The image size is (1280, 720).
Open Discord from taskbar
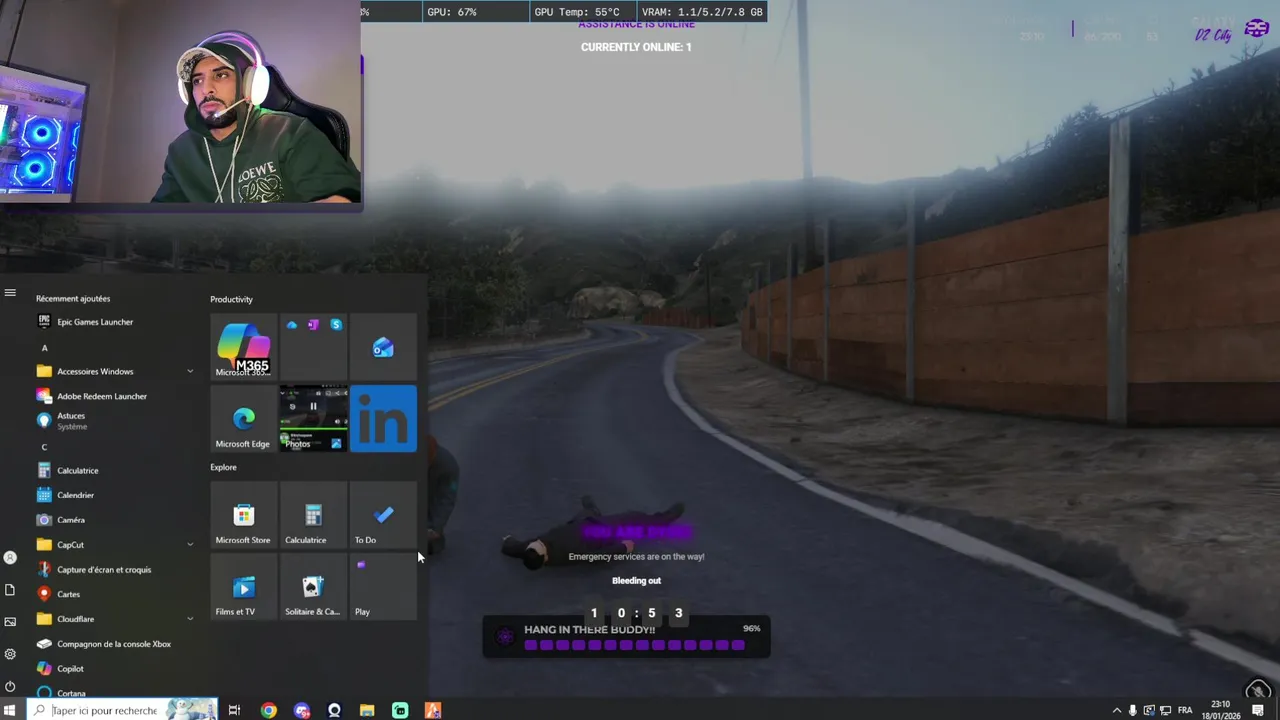(x=302, y=710)
